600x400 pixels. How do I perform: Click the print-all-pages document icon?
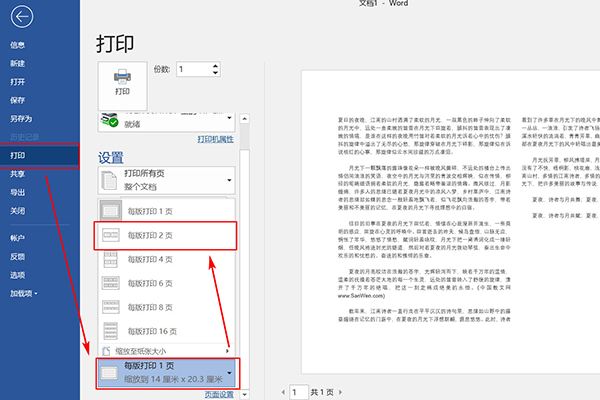point(109,180)
